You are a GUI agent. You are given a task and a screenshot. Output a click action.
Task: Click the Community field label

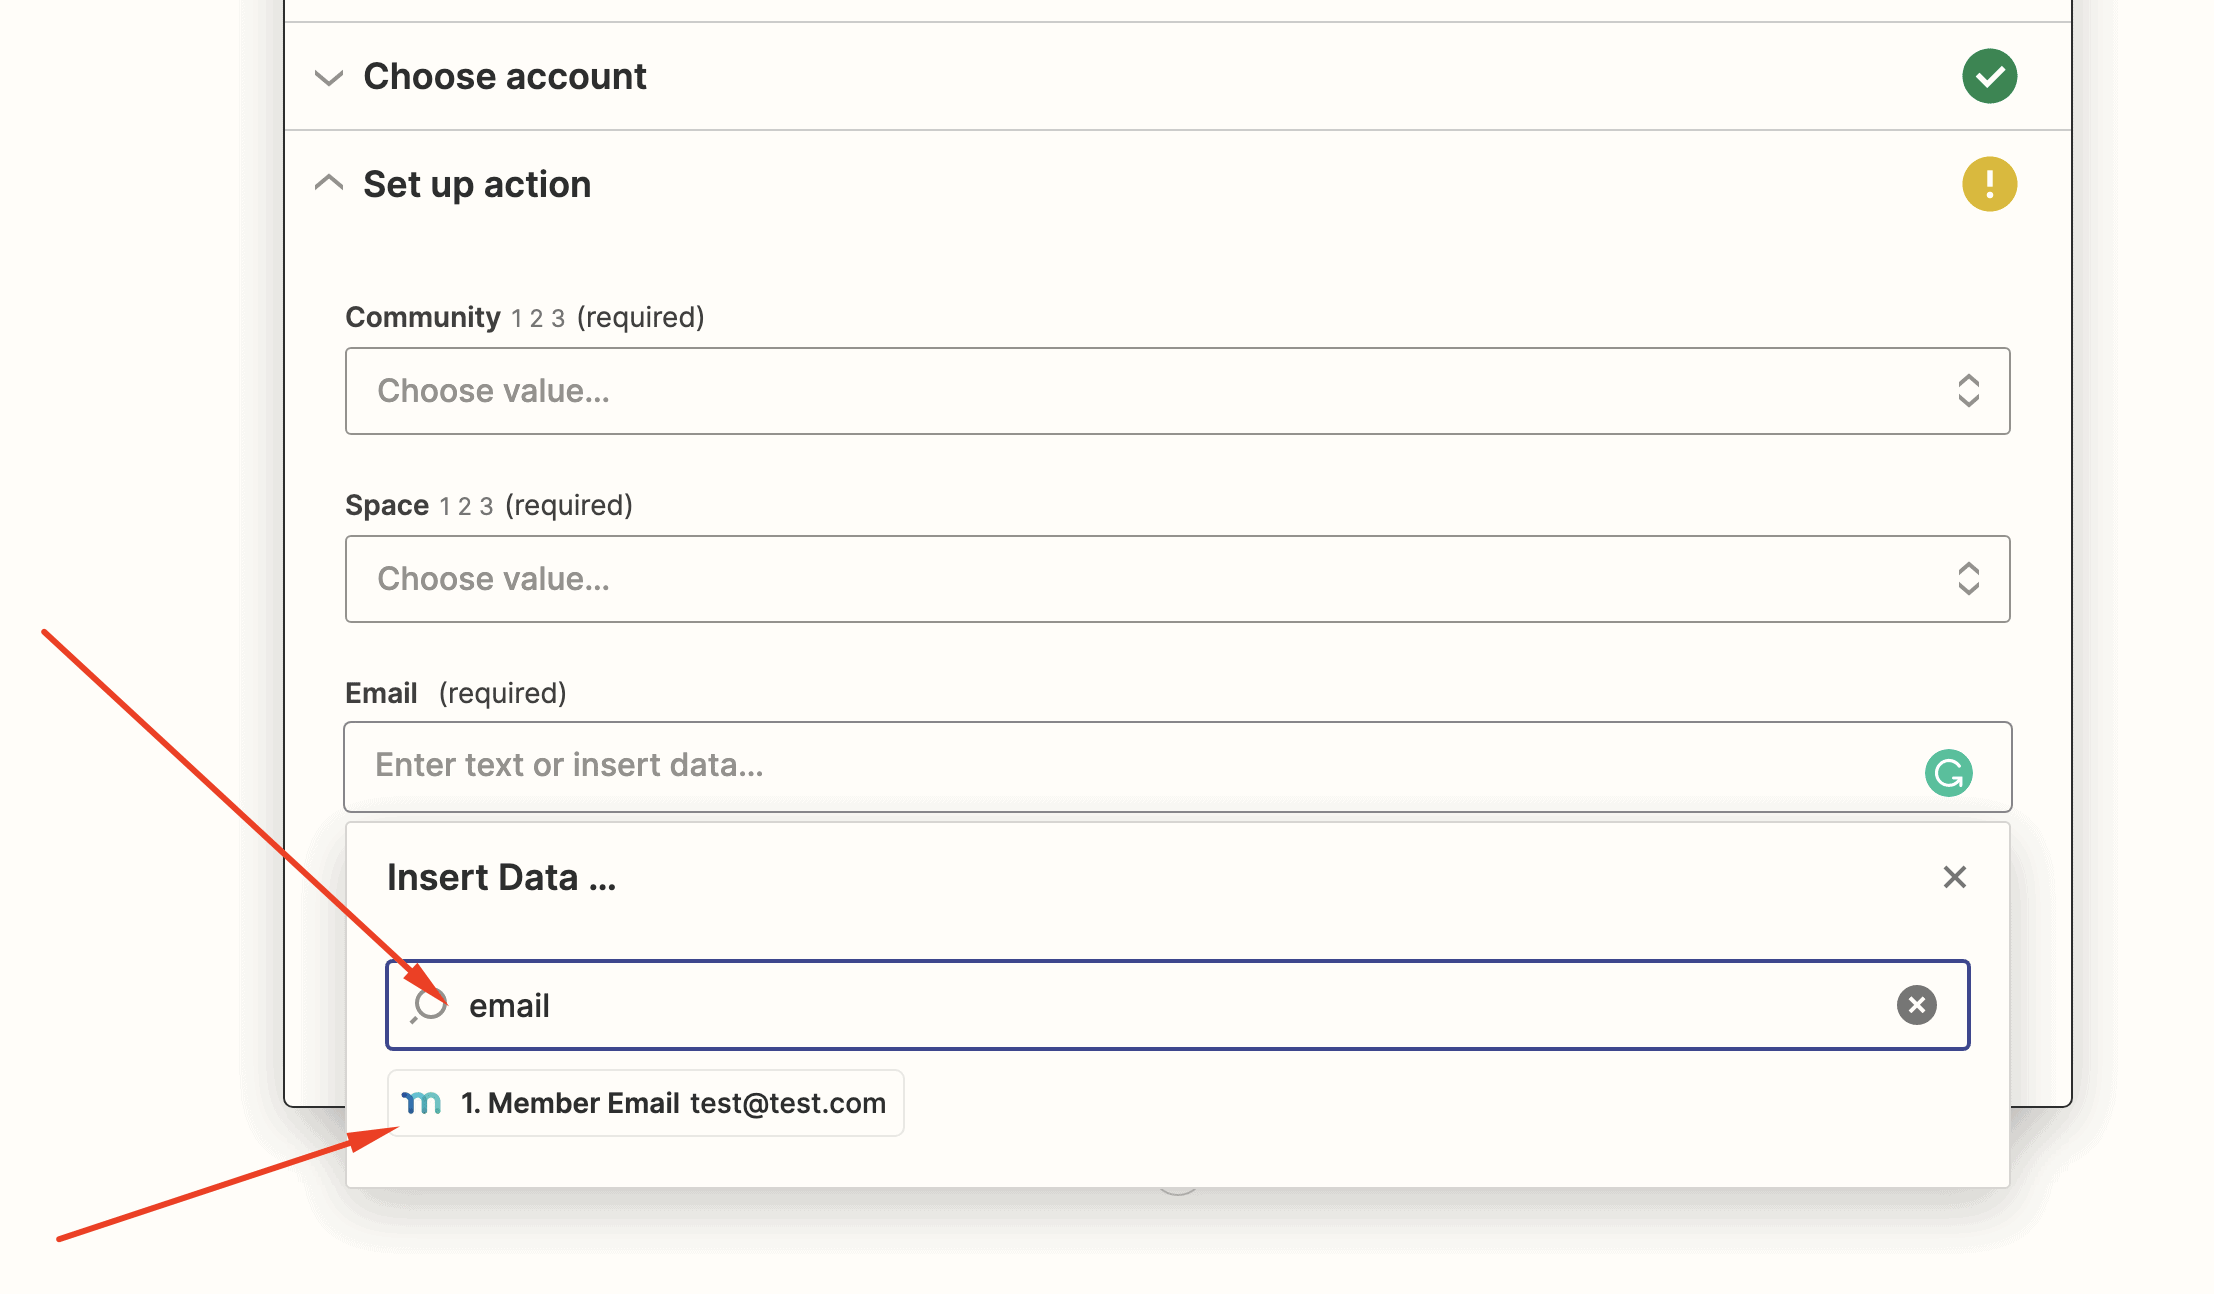tap(525, 317)
